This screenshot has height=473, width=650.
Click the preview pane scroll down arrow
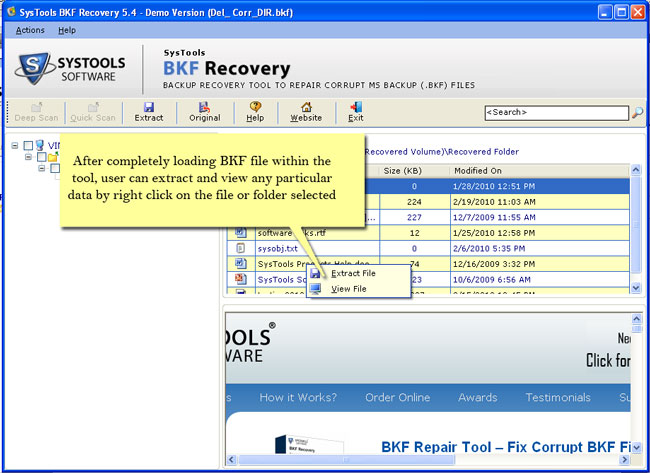637,447
